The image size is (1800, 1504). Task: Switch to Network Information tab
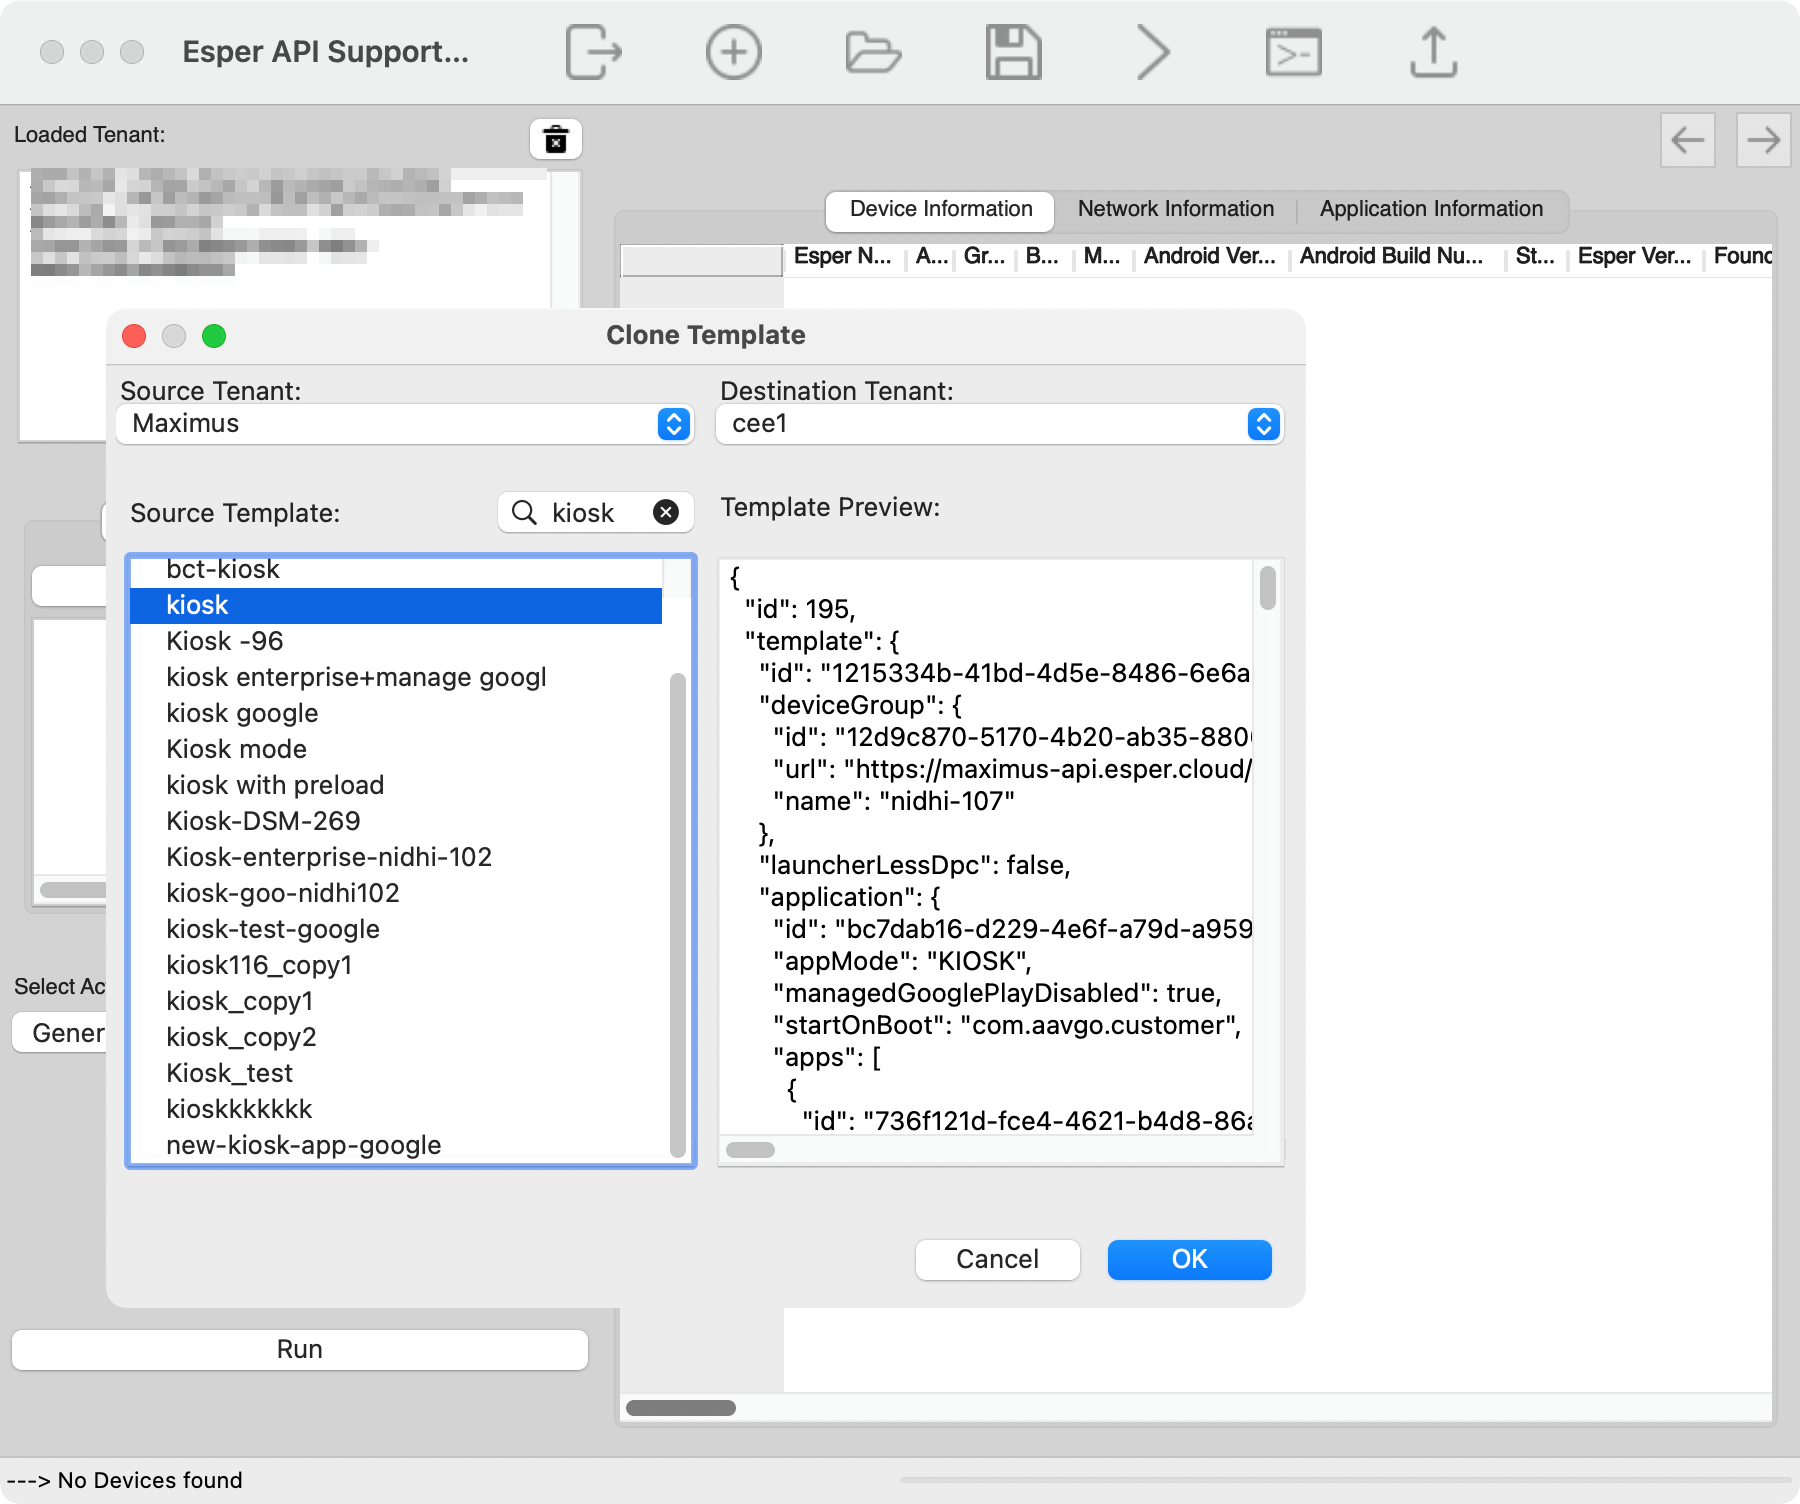pos(1175,209)
